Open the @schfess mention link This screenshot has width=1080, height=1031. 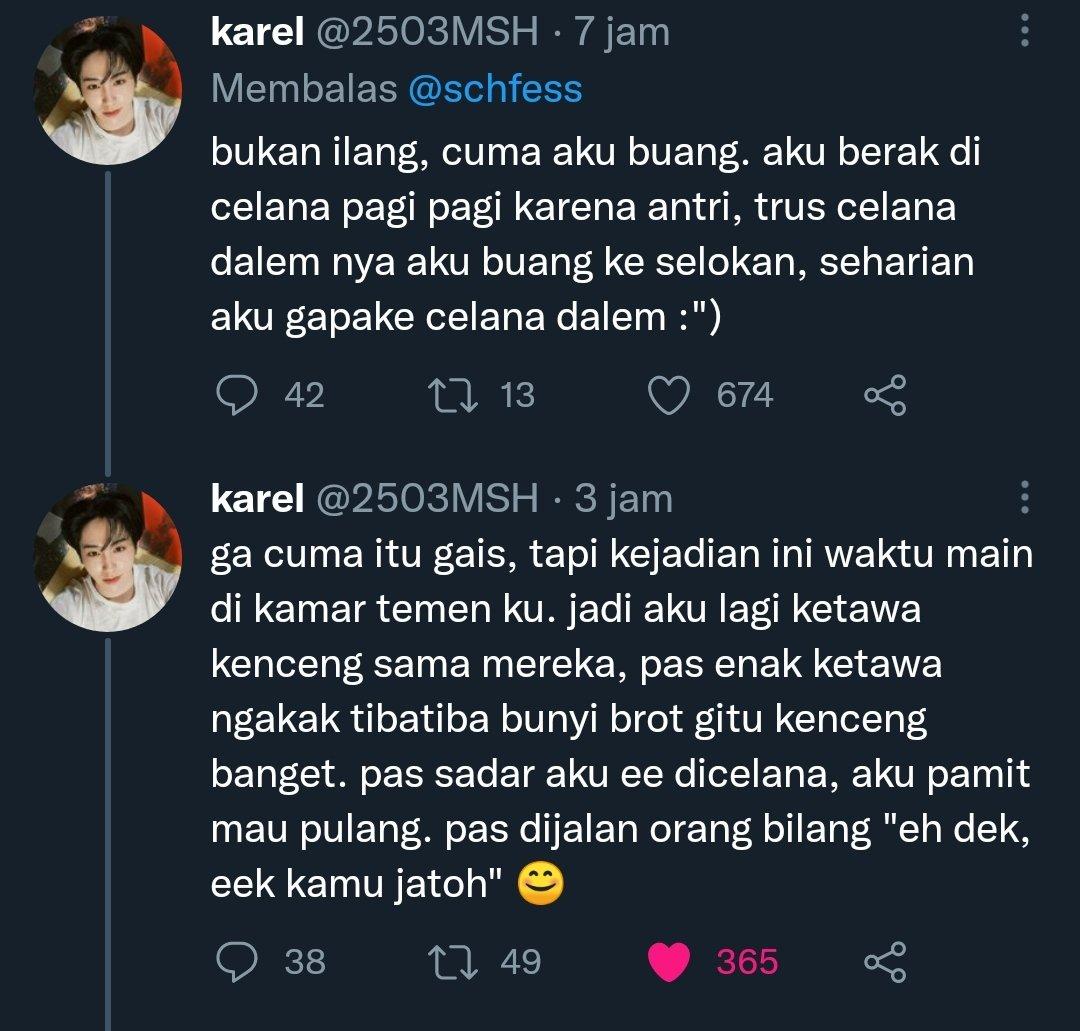tap(495, 90)
